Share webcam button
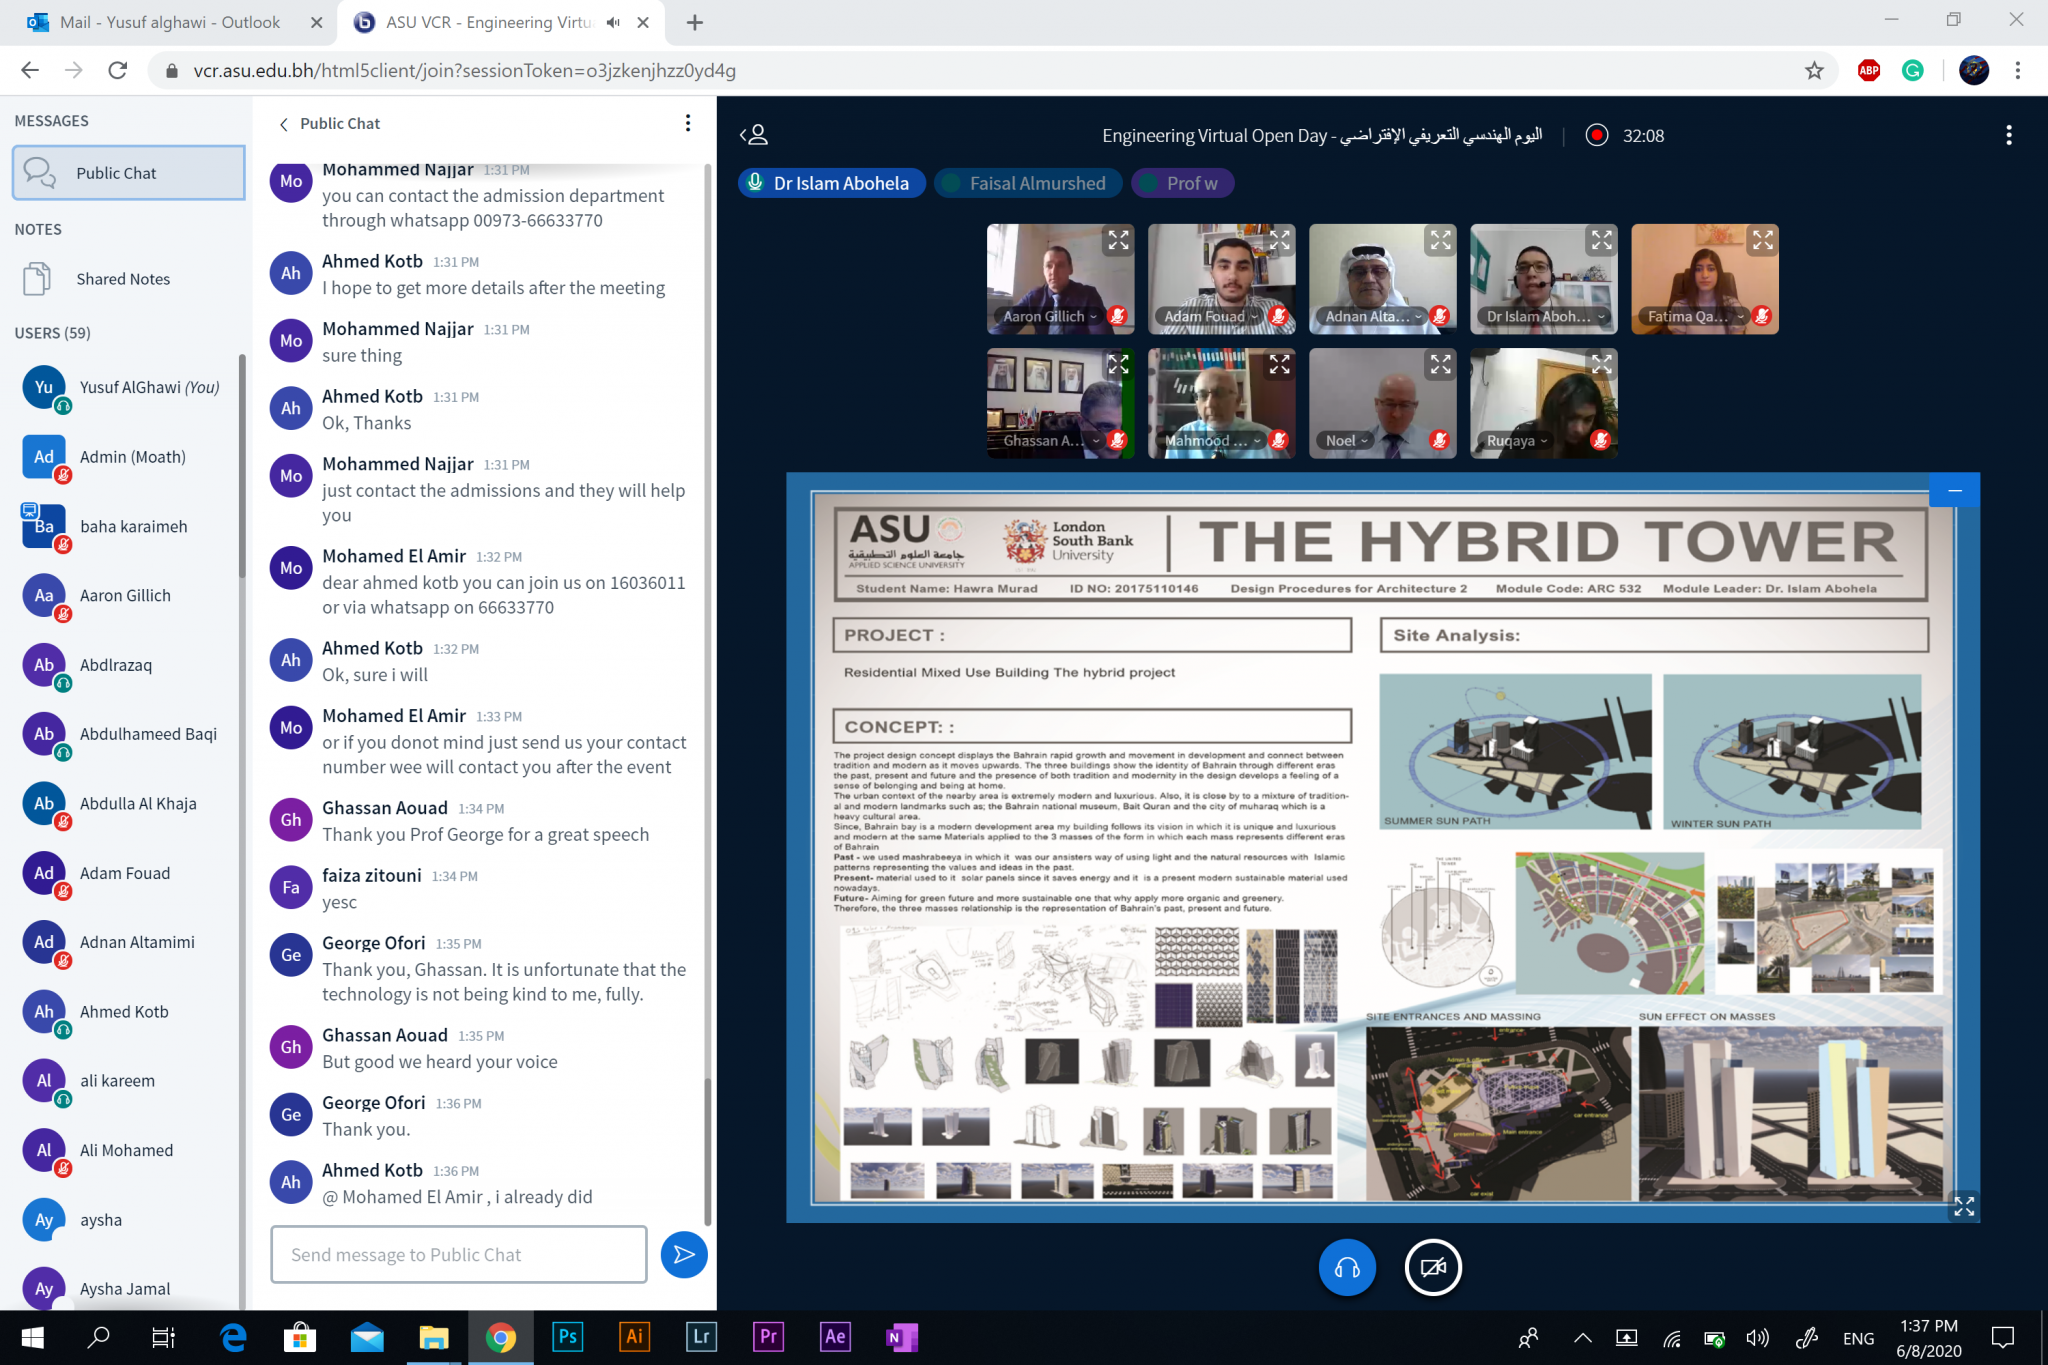This screenshot has width=2048, height=1365. (1433, 1267)
